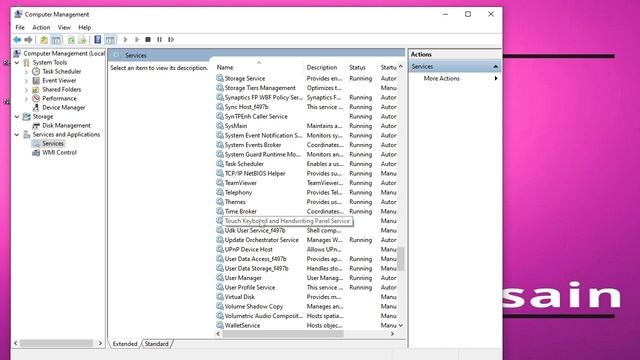
Task: Click the Refresh toolbar icon
Action: click(x=71, y=40)
